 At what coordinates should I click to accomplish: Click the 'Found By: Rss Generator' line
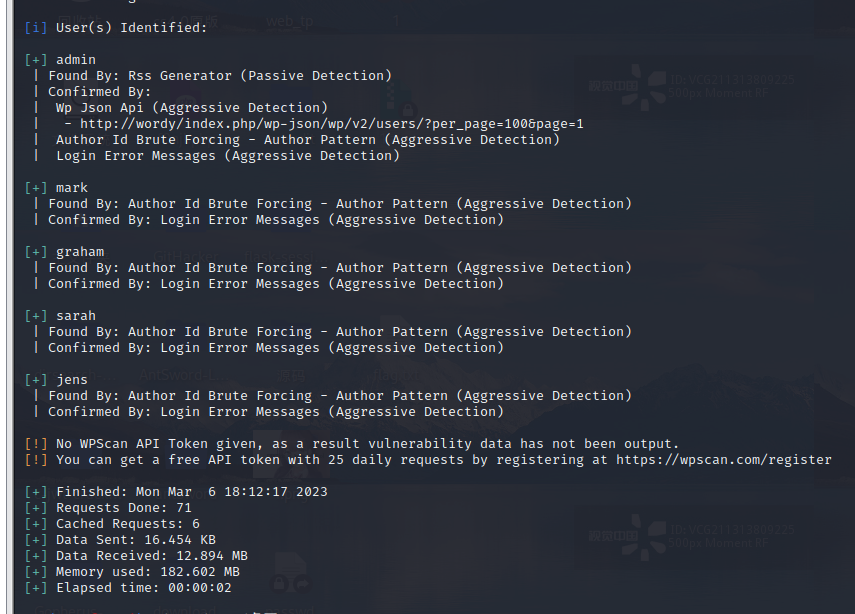[x=220, y=76]
